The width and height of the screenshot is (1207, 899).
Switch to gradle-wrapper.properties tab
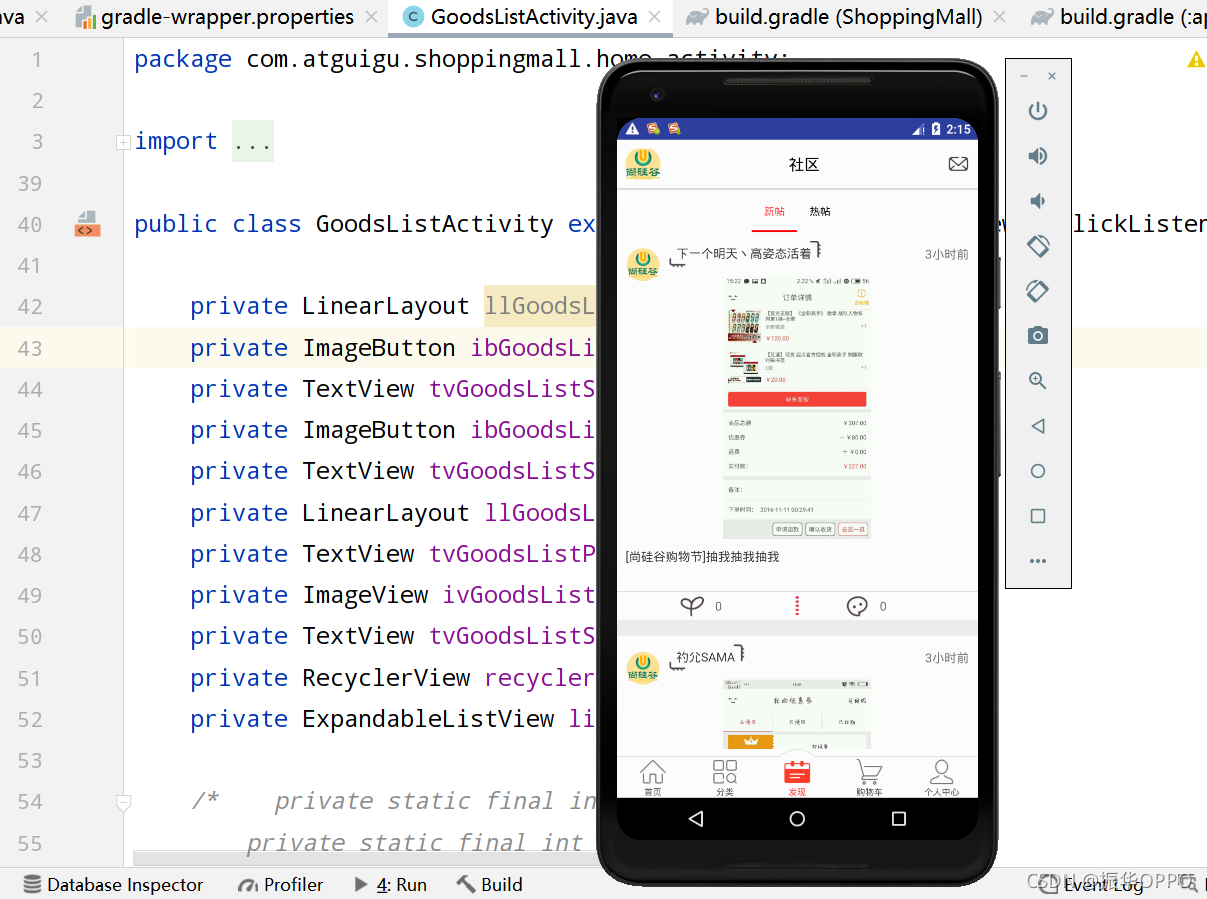coord(227,17)
